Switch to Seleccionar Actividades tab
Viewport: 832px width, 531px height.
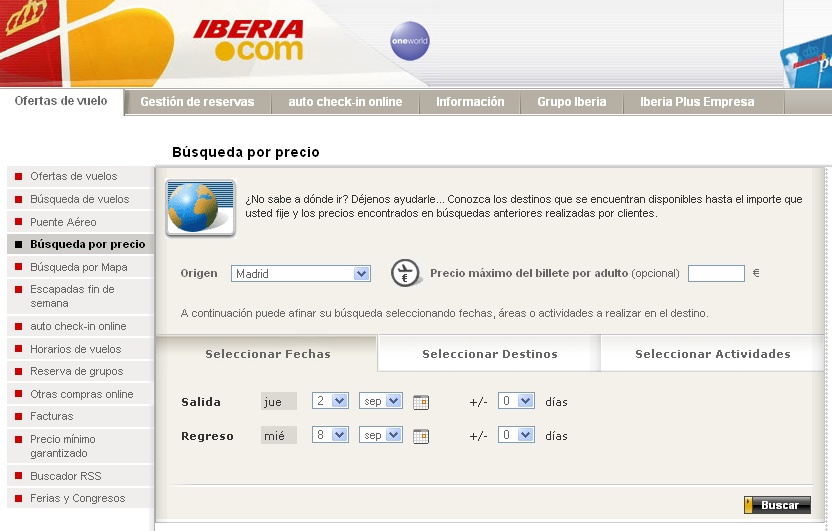pos(713,354)
